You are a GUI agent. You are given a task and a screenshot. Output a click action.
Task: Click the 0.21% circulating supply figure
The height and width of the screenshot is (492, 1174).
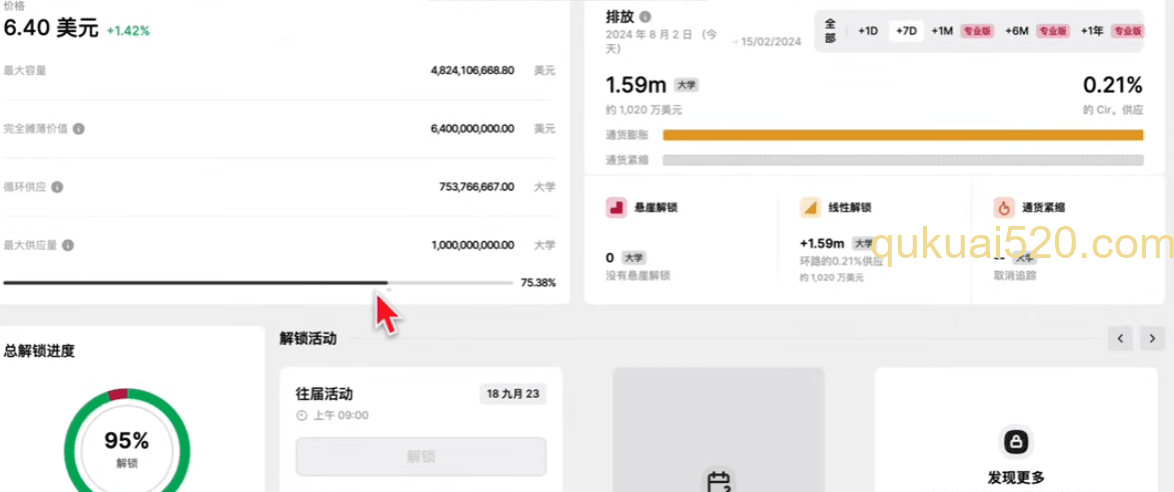point(1113,85)
